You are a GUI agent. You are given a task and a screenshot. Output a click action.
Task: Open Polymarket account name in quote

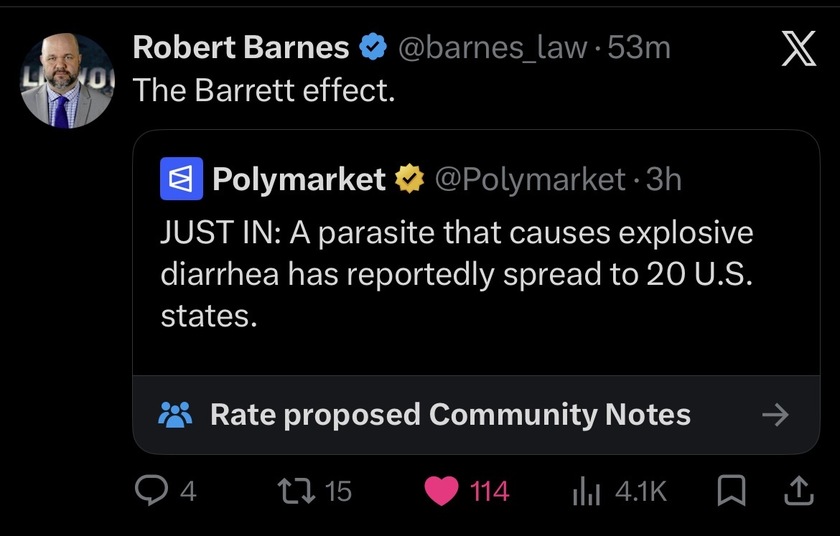click(x=299, y=179)
